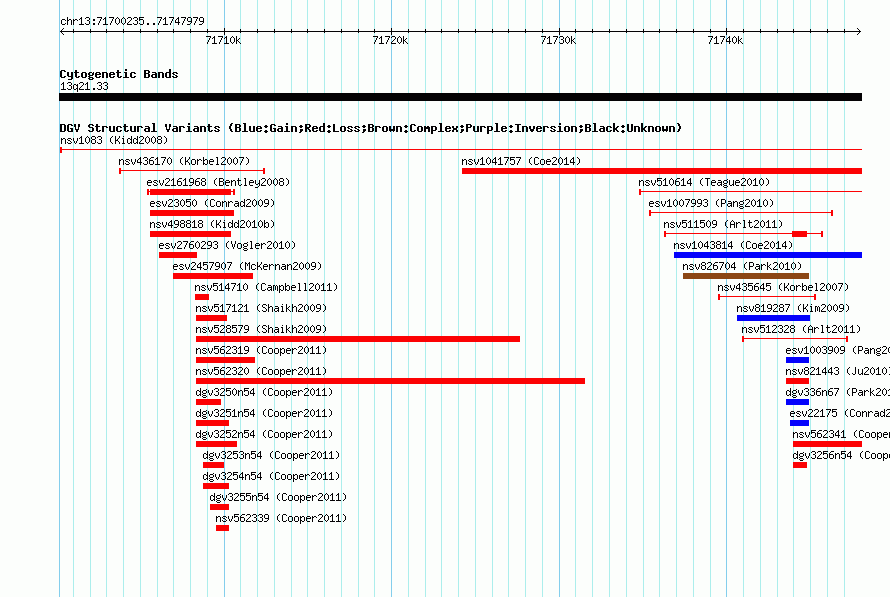Click the long red nsv562320 loss bar
This screenshot has height=597, width=890.
pyautogui.click(x=390, y=381)
